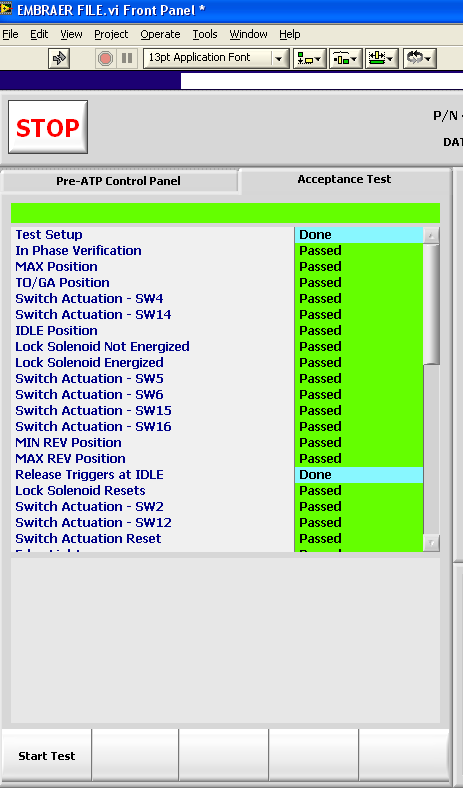Open the Distribute Objects tool
This screenshot has height=788, width=463.
[x=346, y=58]
